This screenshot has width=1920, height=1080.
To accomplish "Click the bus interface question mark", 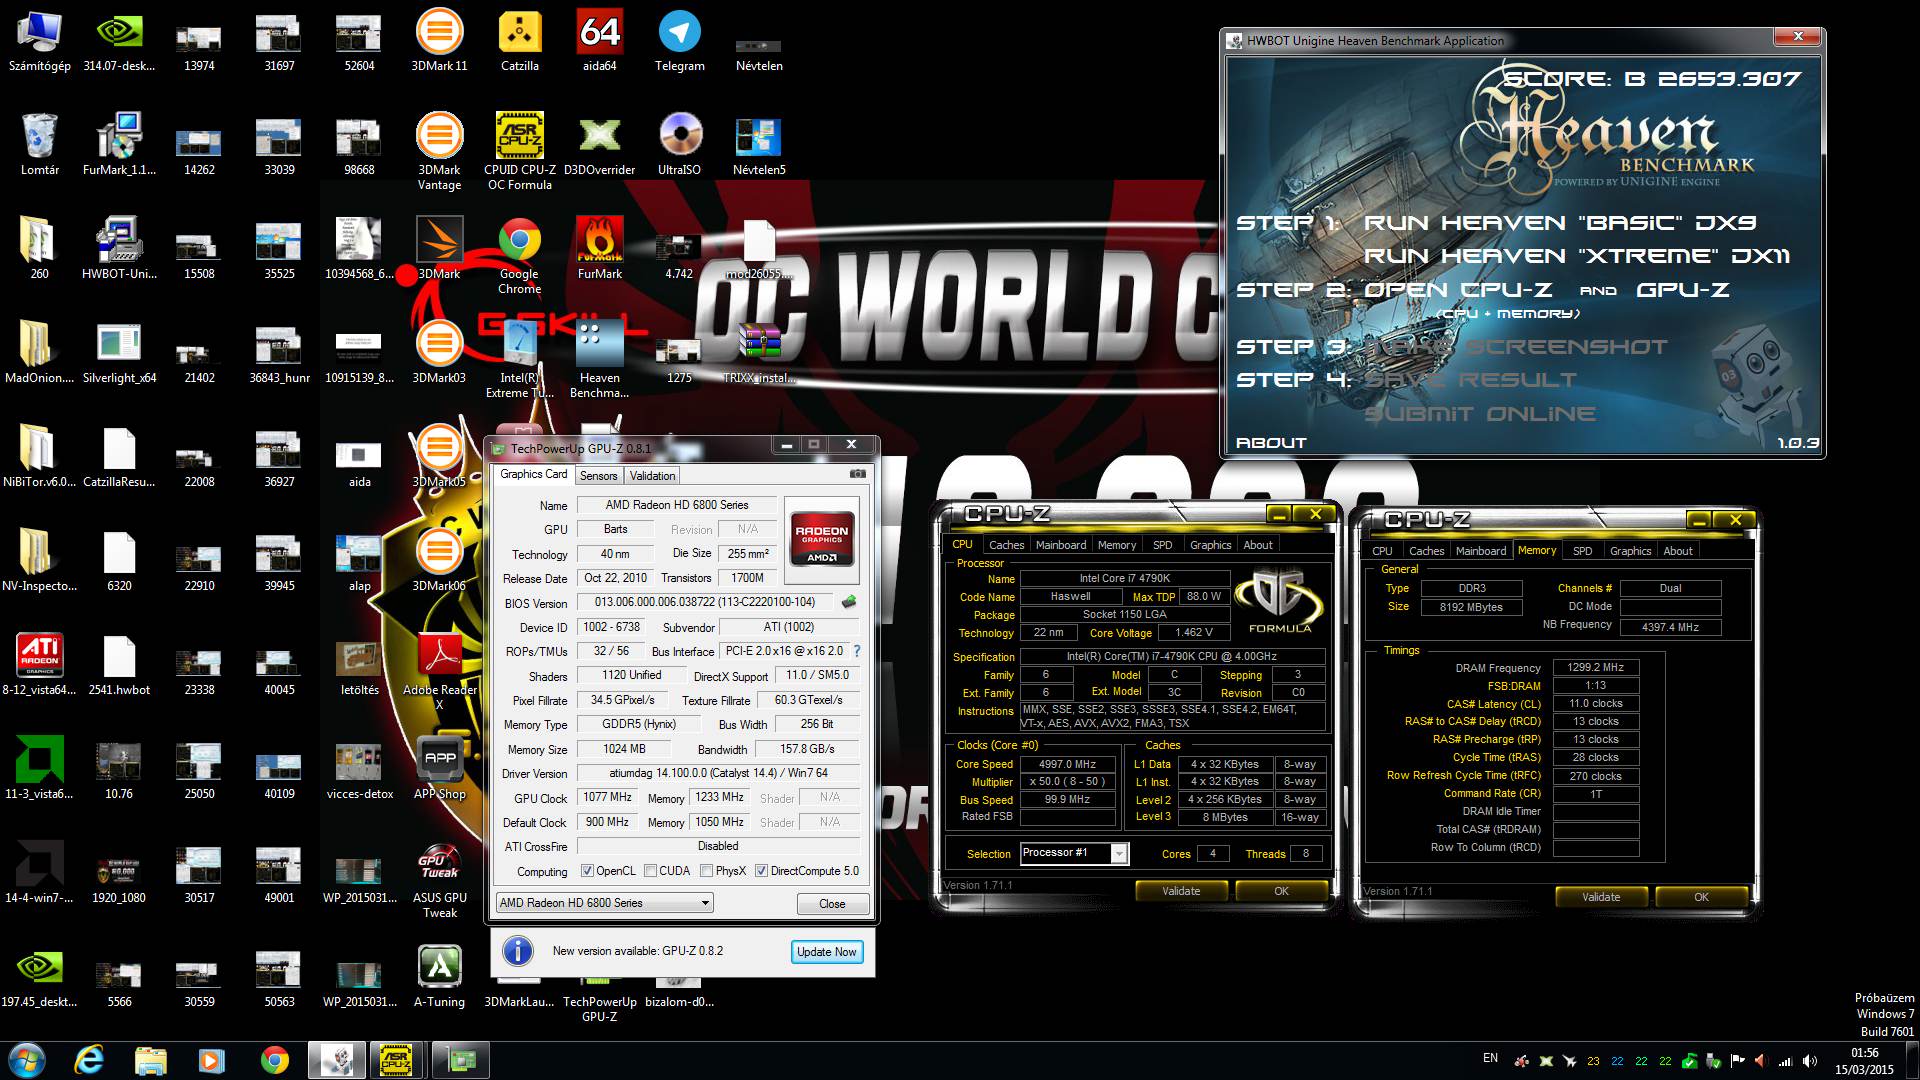I will (x=857, y=651).
